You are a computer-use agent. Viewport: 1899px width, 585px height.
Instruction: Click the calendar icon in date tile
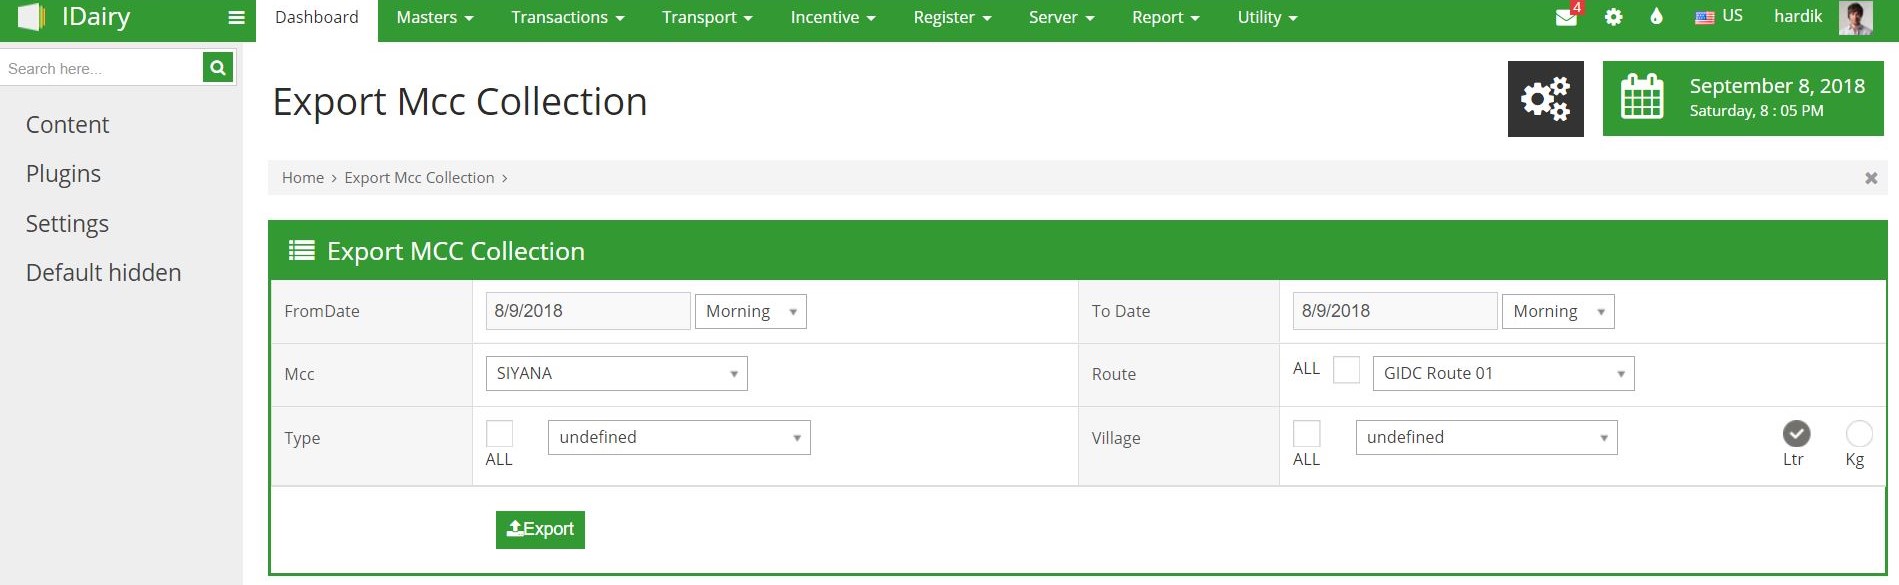[1641, 97]
